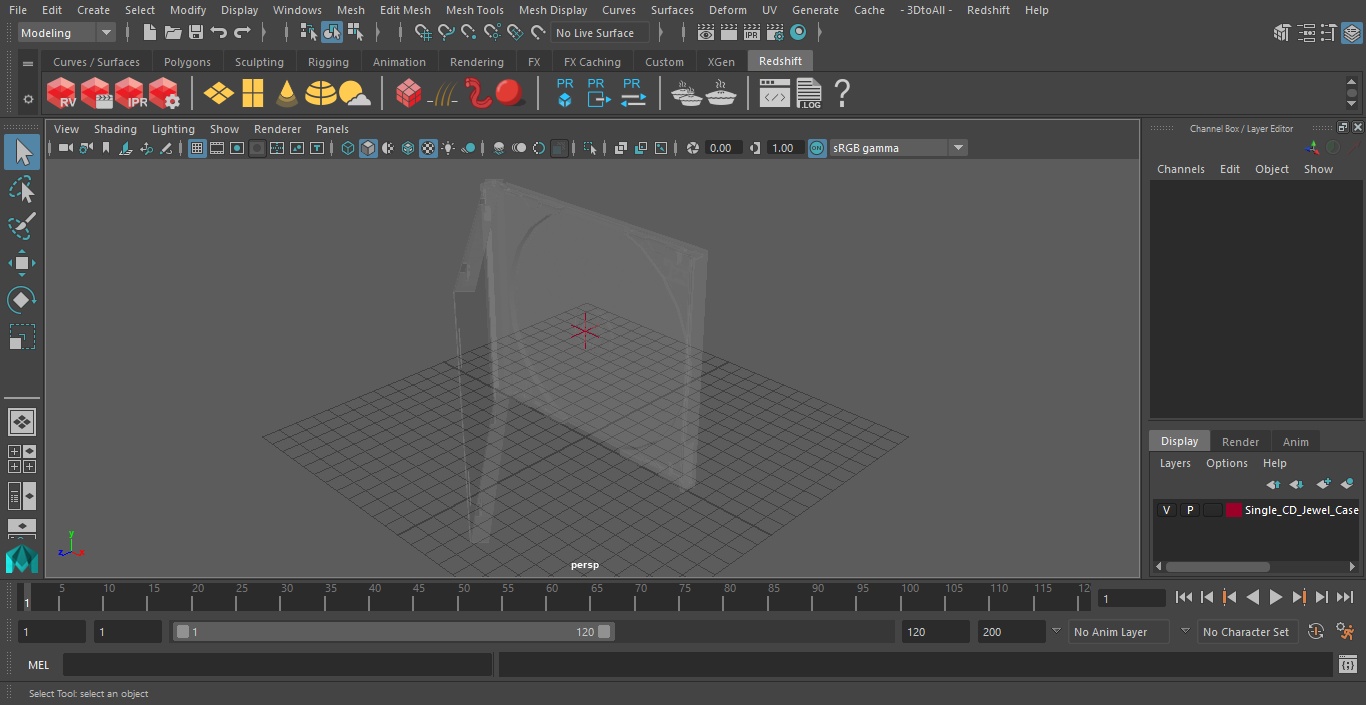Select the Select tool arrow
This screenshot has height=705, width=1366.
click(21, 152)
